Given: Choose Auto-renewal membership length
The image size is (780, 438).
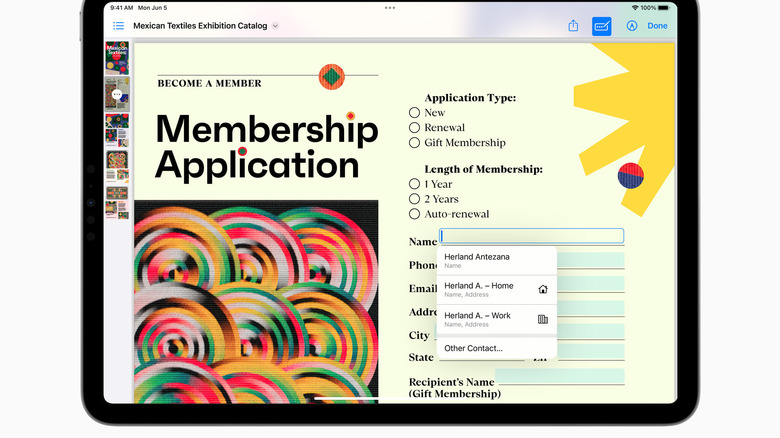Looking at the screenshot, I should (414, 214).
